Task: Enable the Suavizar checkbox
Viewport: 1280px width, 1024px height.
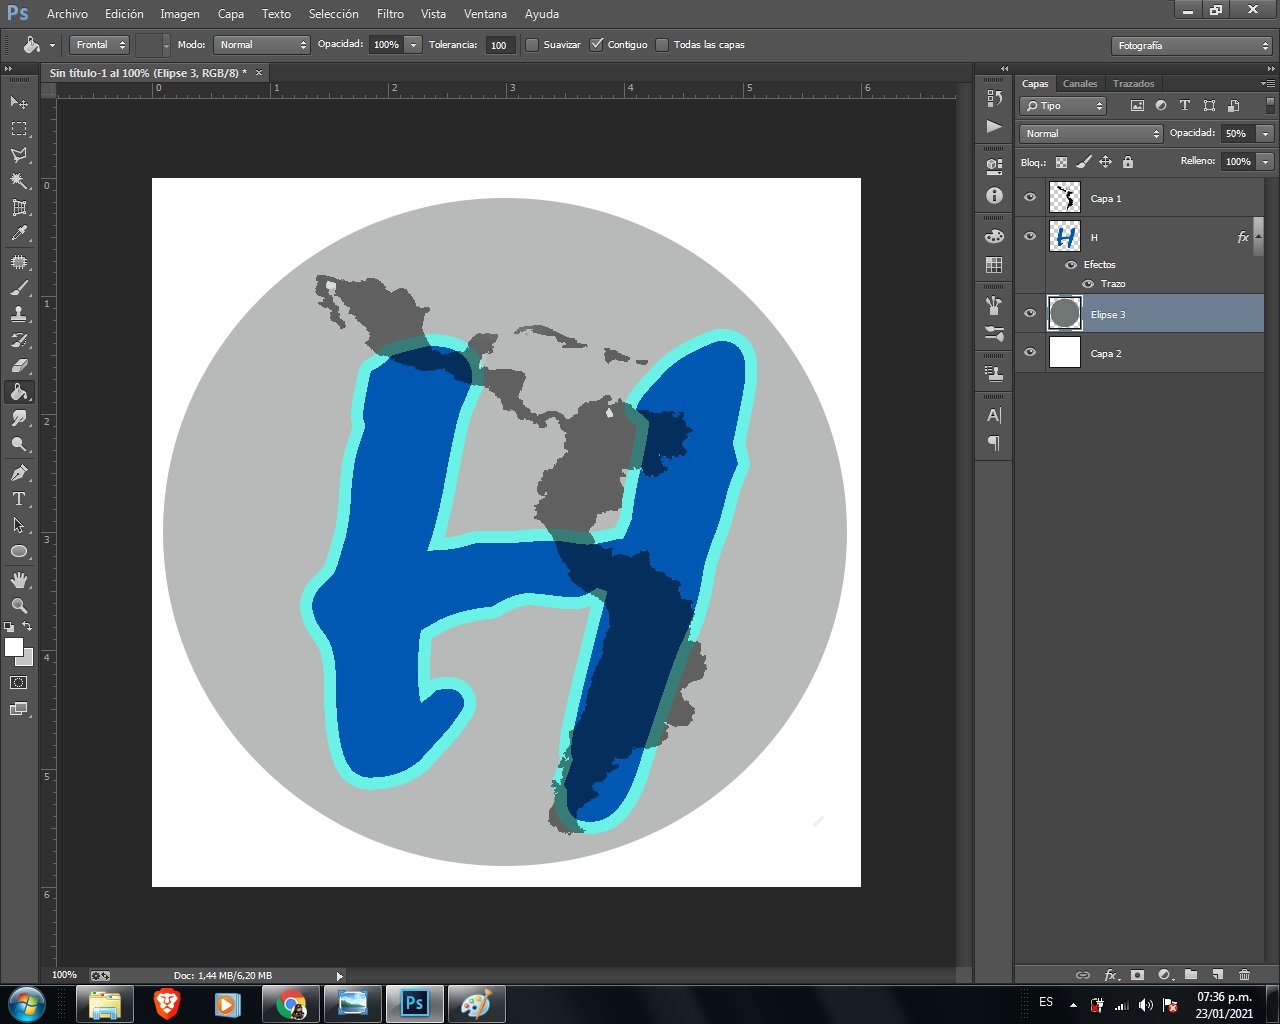Action: (532, 45)
